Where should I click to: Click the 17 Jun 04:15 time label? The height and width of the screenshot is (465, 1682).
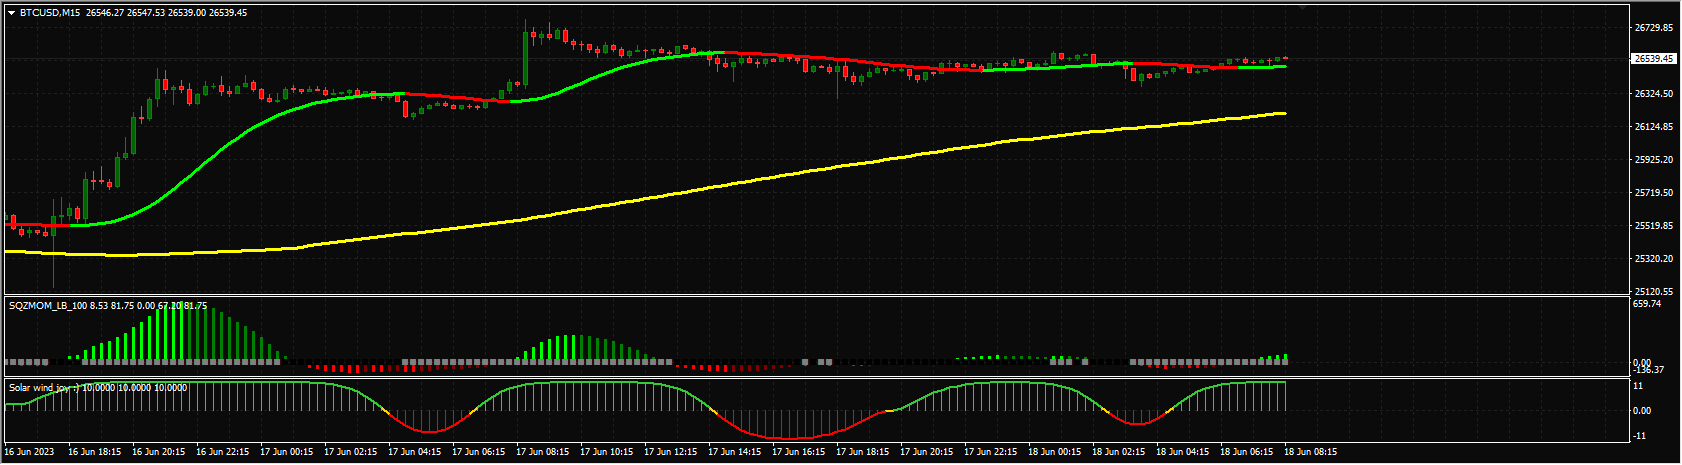[417, 452]
